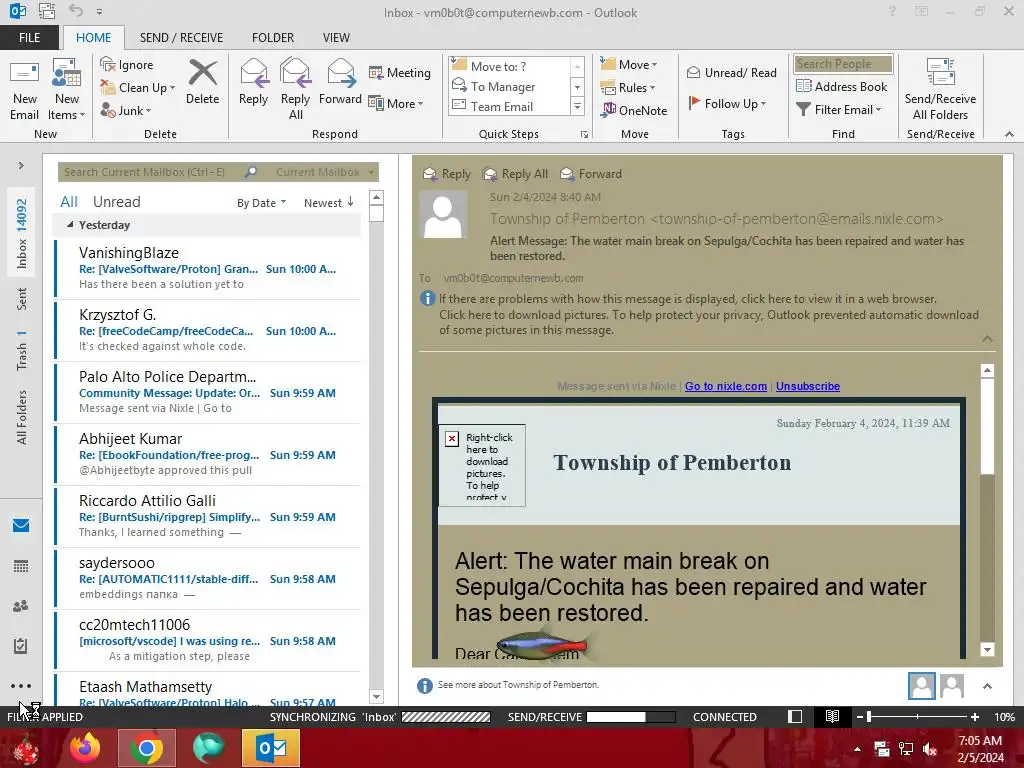This screenshot has height=768, width=1024.
Task: Switch to the FOLDER tab
Action: pyautogui.click(x=273, y=38)
